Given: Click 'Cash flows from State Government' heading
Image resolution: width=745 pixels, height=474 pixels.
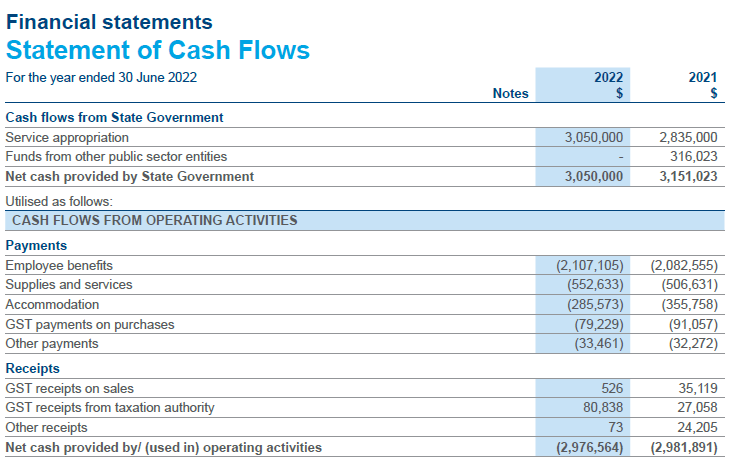Looking at the screenshot, I should pyautogui.click(x=114, y=117).
